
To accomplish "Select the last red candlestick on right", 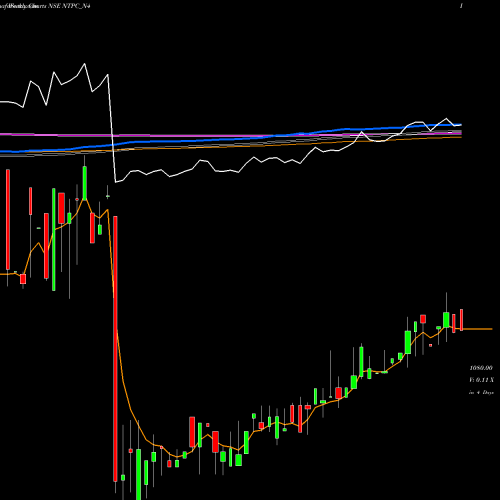I will pos(462,320).
